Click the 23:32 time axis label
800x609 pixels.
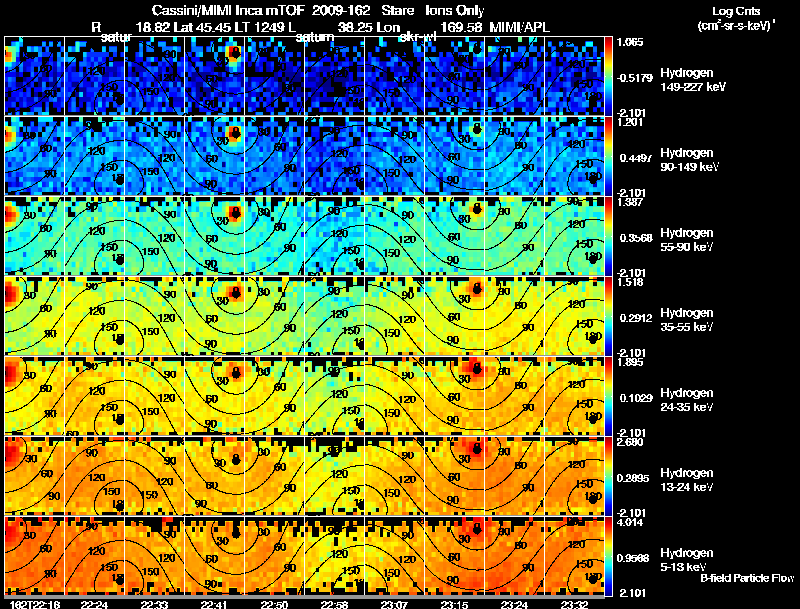click(574, 605)
